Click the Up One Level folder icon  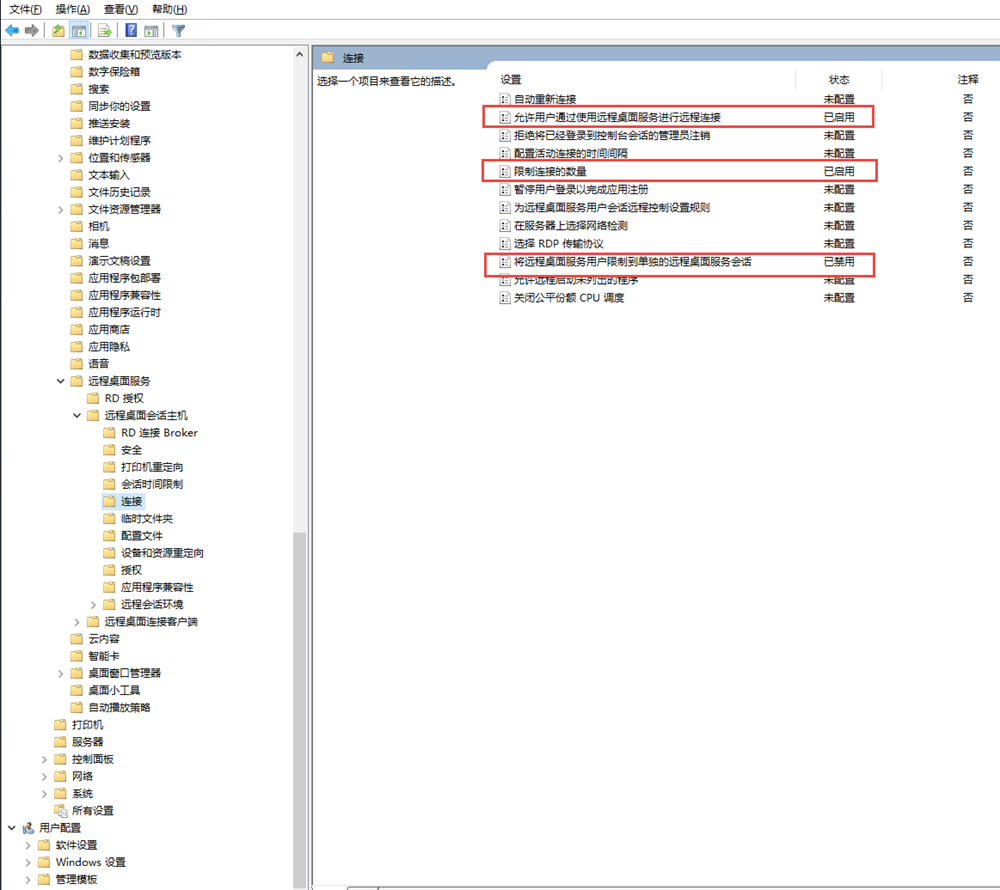[x=59, y=31]
